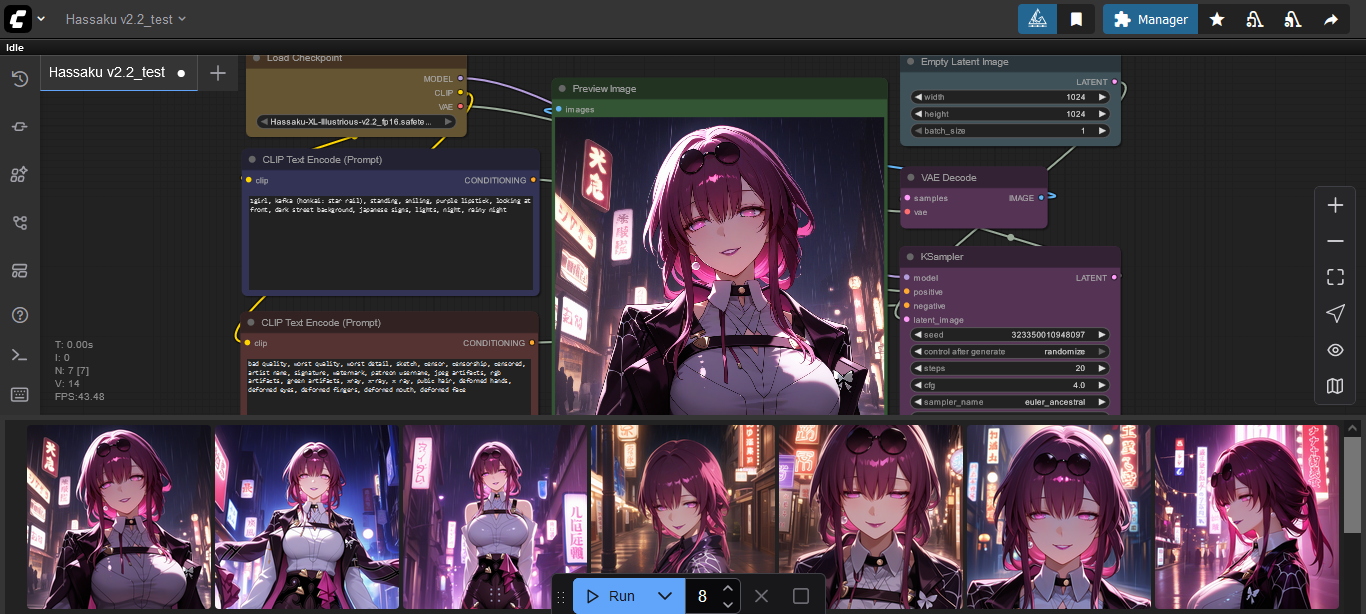Click the workflow history icon in the sidebar
Image resolution: width=1366 pixels, height=614 pixels.
19,78
